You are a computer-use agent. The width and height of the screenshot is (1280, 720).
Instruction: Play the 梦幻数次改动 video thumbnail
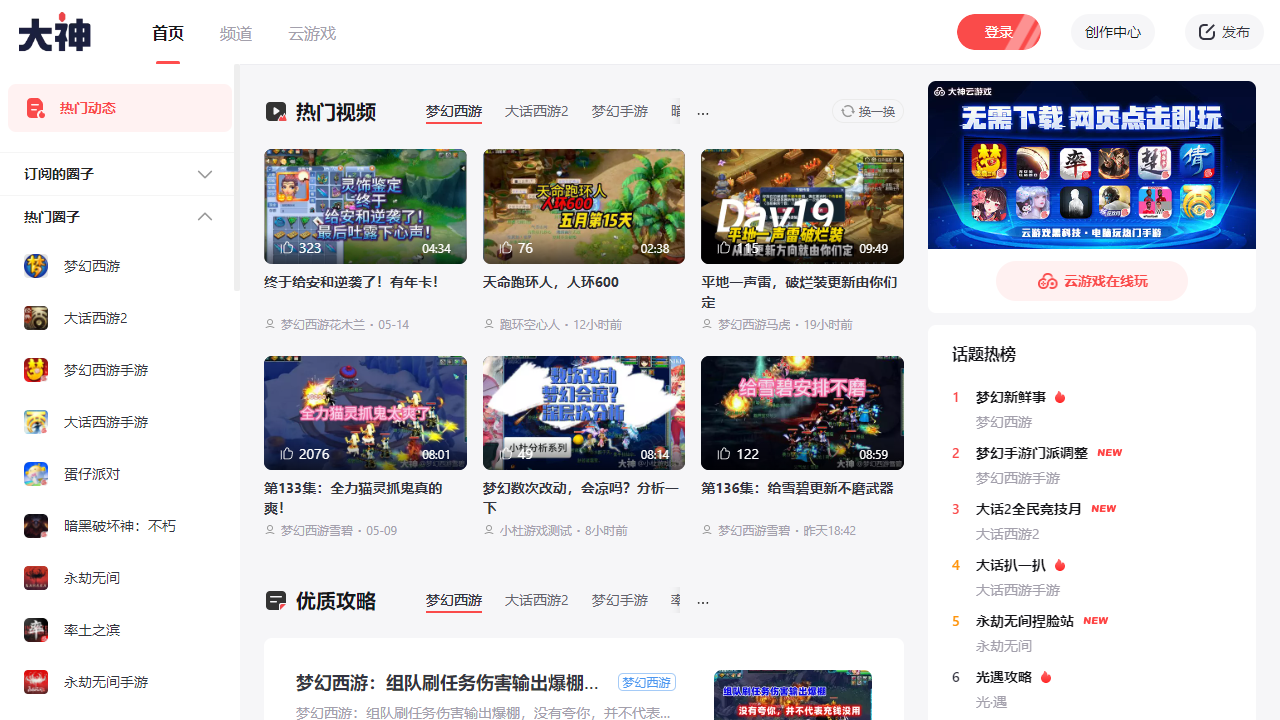click(584, 413)
